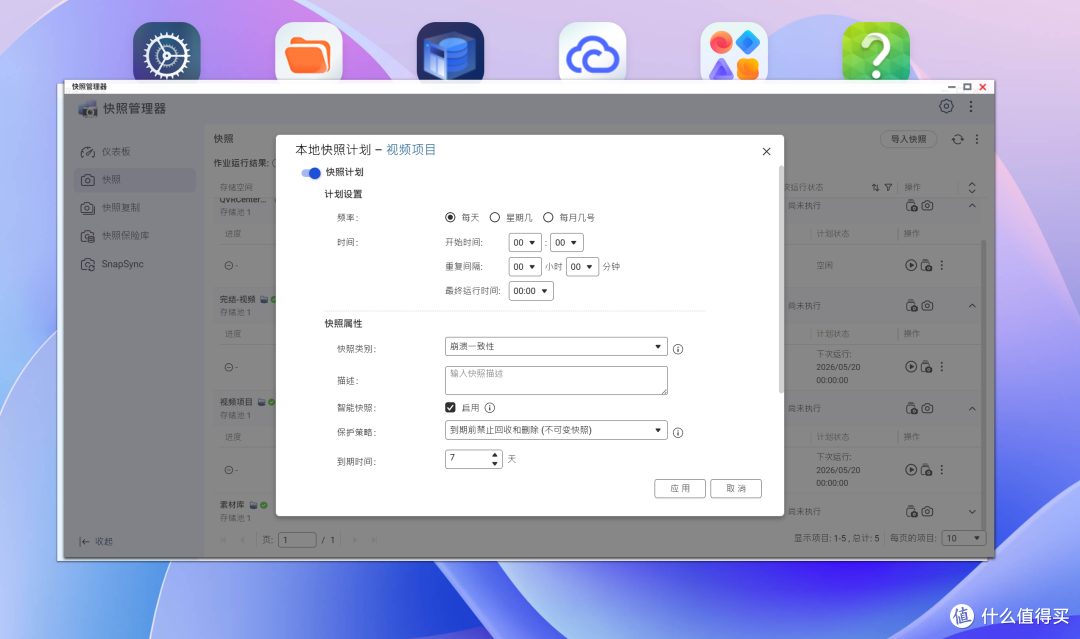The image size is (1080, 639).
Task: Click the snapshot lock icon in QVRCenter row
Action: tap(911, 205)
